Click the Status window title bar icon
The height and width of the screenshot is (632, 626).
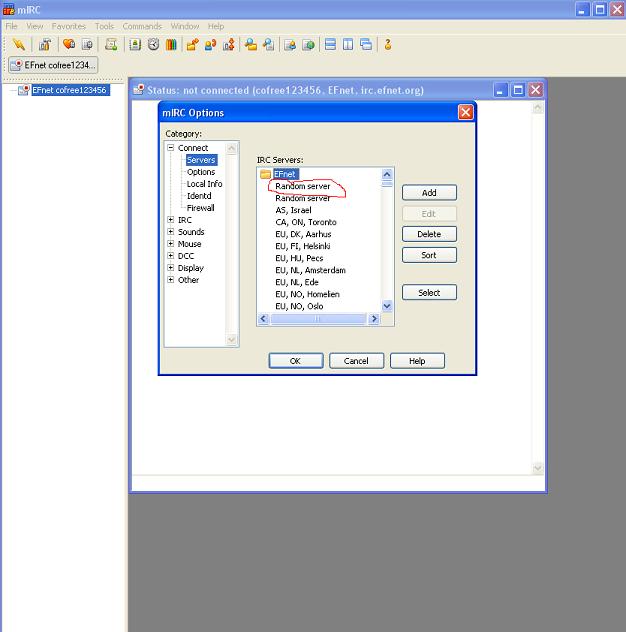139,89
